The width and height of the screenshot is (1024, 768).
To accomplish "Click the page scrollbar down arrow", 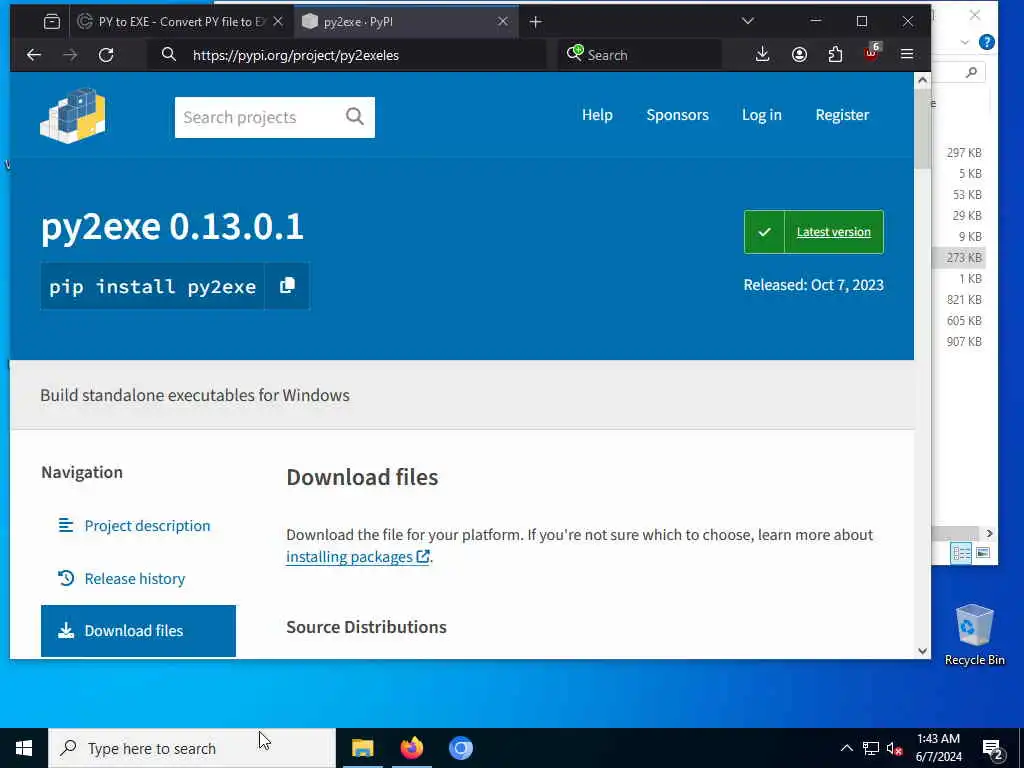I will coord(922,650).
